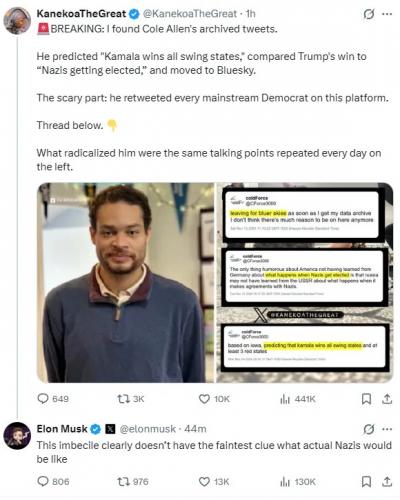Open more options on Elon Musk's reply

click(x=387, y=429)
